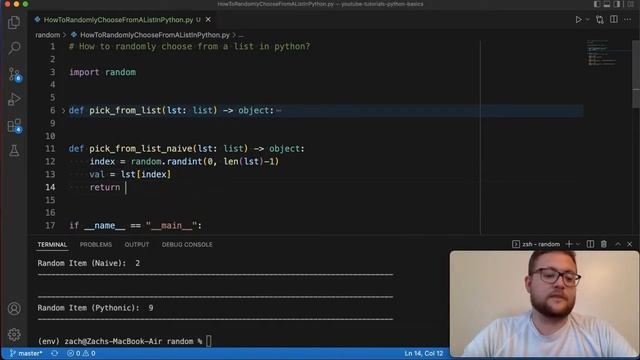Switch to the OUTPUT panel tab

point(137,244)
